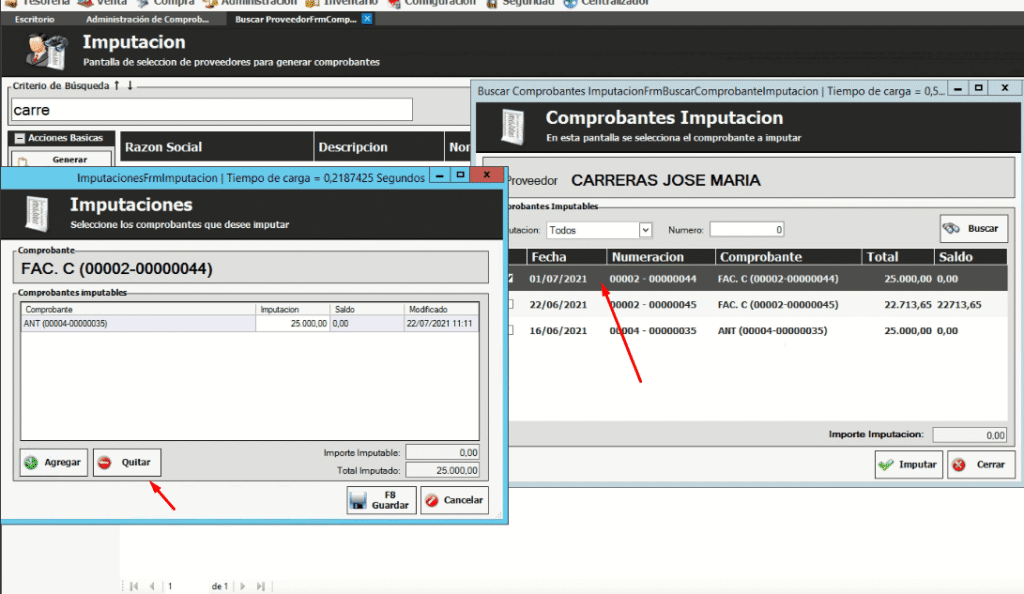The height and width of the screenshot is (594, 1024).
Task: Sort by the Fecha column header
Action: pyautogui.click(x=550, y=257)
